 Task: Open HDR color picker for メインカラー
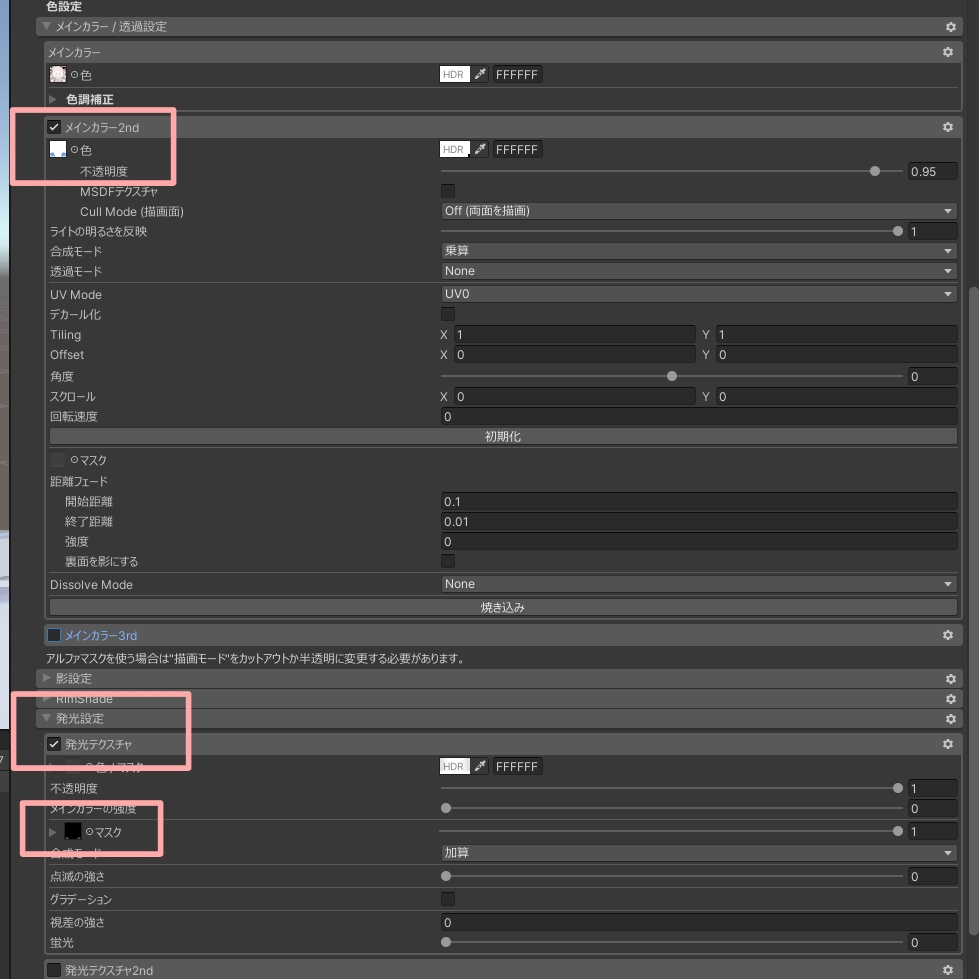click(455, 74)
